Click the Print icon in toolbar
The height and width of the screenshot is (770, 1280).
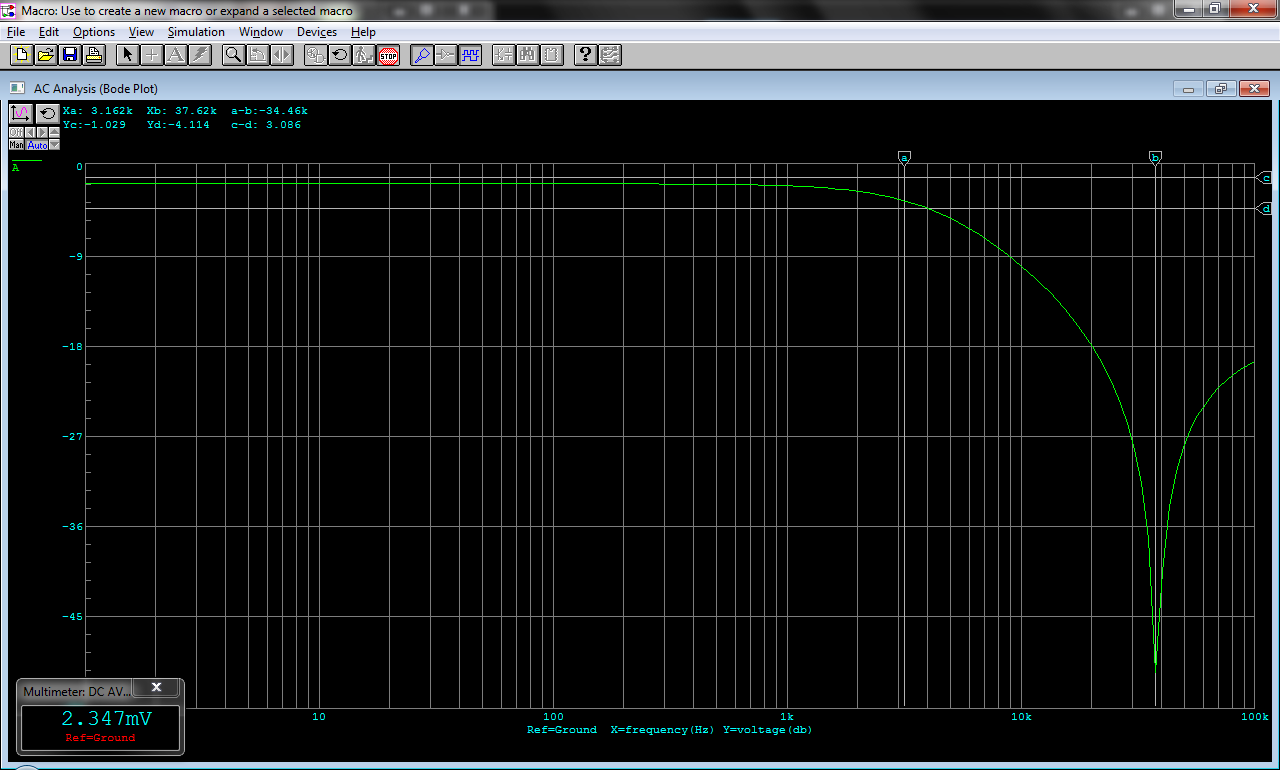[x=94, y=55]
